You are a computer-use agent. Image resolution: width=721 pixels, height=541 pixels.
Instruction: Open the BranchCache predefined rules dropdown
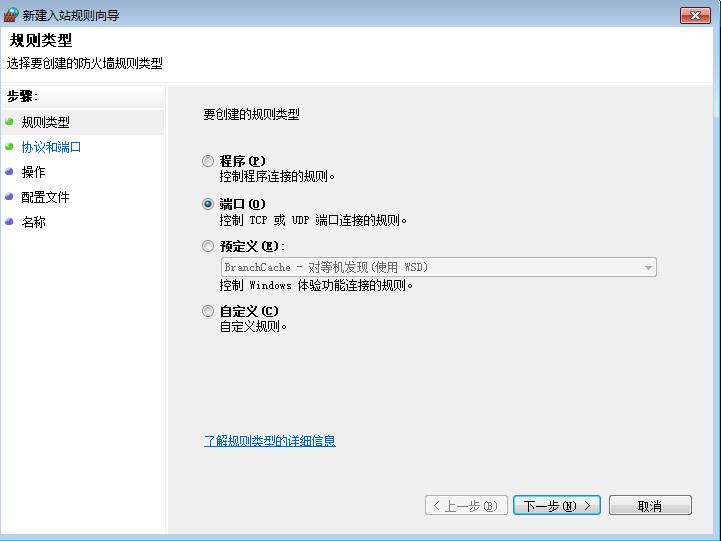pos(439,267)
